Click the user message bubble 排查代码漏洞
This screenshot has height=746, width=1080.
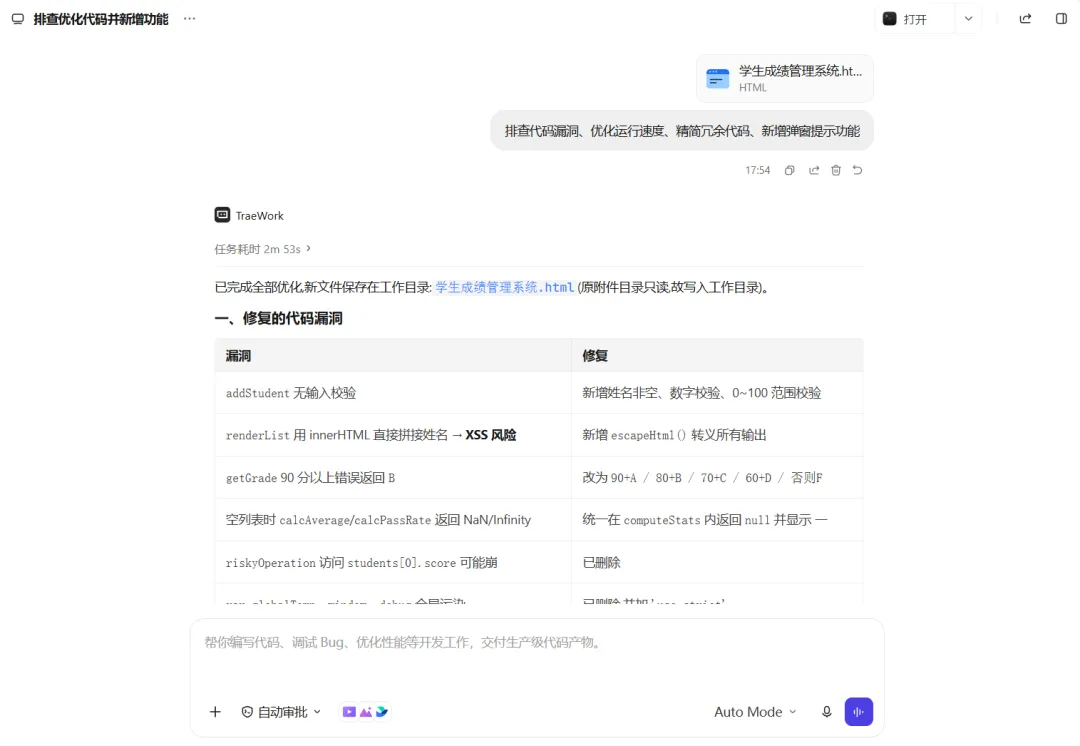pyautogui.click(x=682, y=130)
